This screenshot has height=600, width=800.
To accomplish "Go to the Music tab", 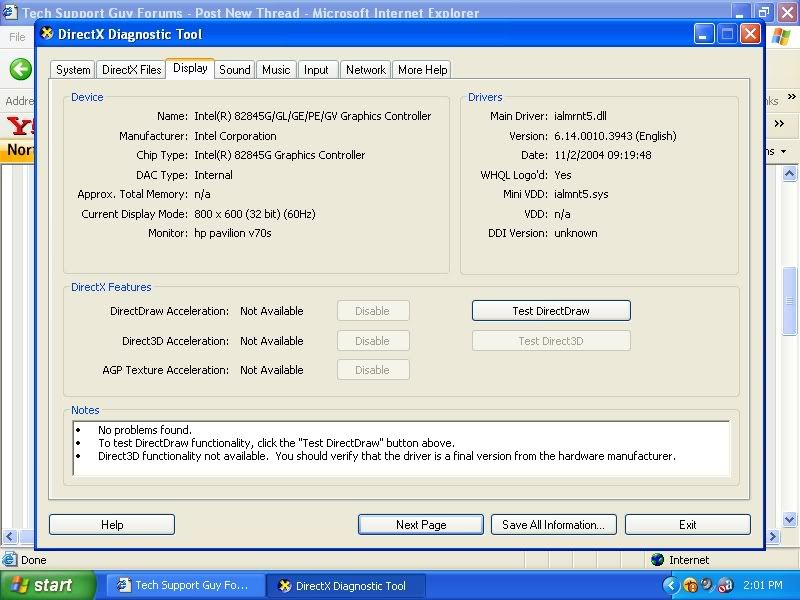I will (276, 70).
